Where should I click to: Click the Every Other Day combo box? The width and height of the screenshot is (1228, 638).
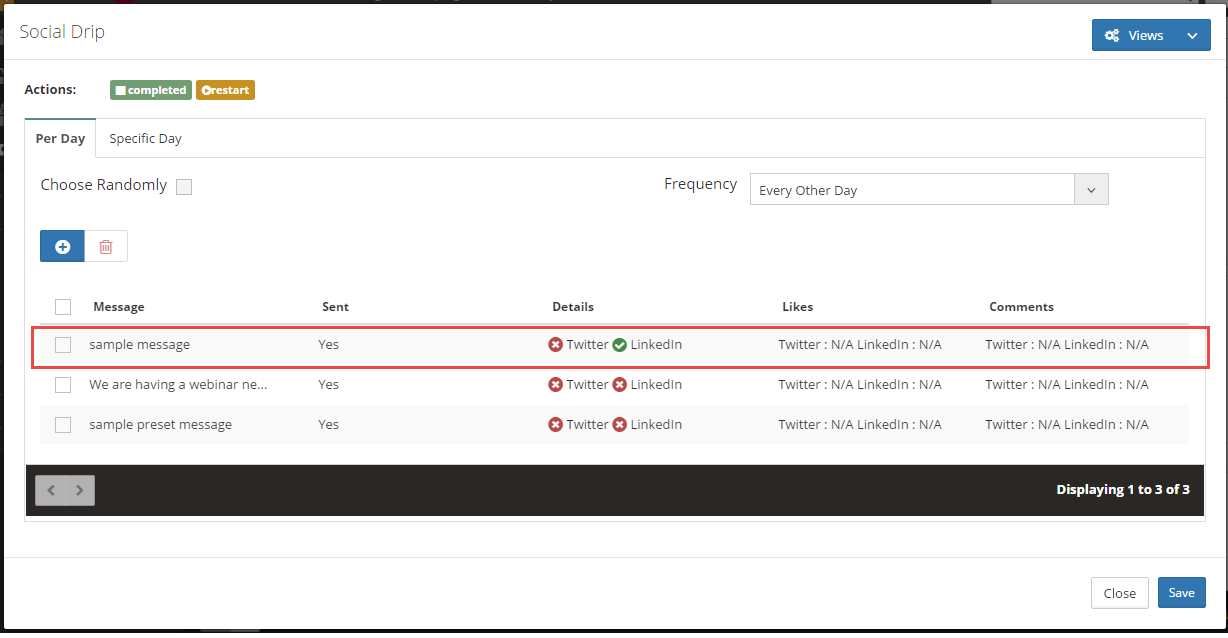click(x=911, y=190)
